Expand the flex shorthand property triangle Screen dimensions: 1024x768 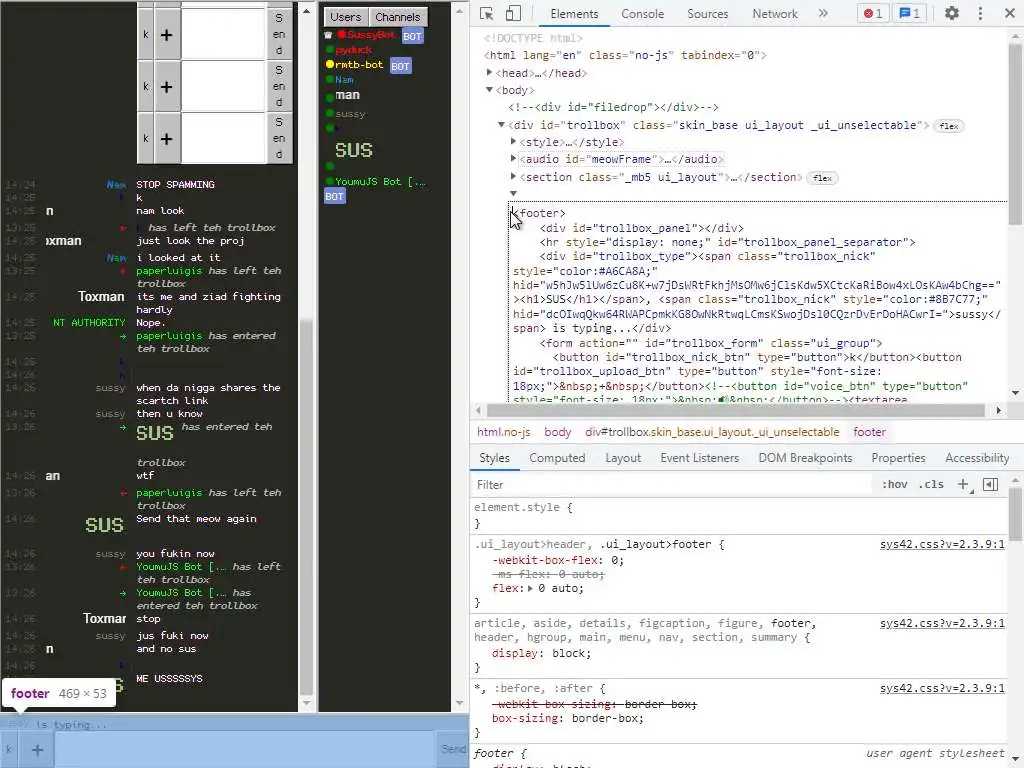530,588
